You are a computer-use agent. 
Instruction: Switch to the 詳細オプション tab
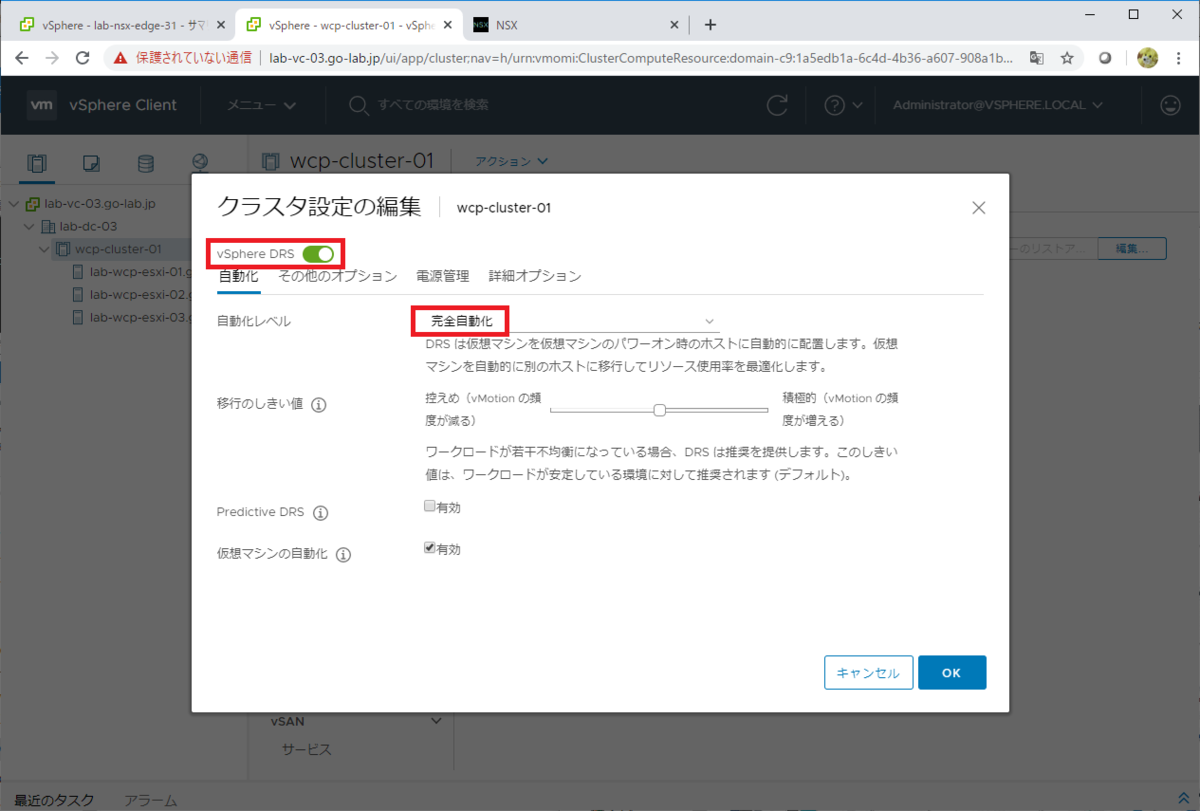coord(535,276)
